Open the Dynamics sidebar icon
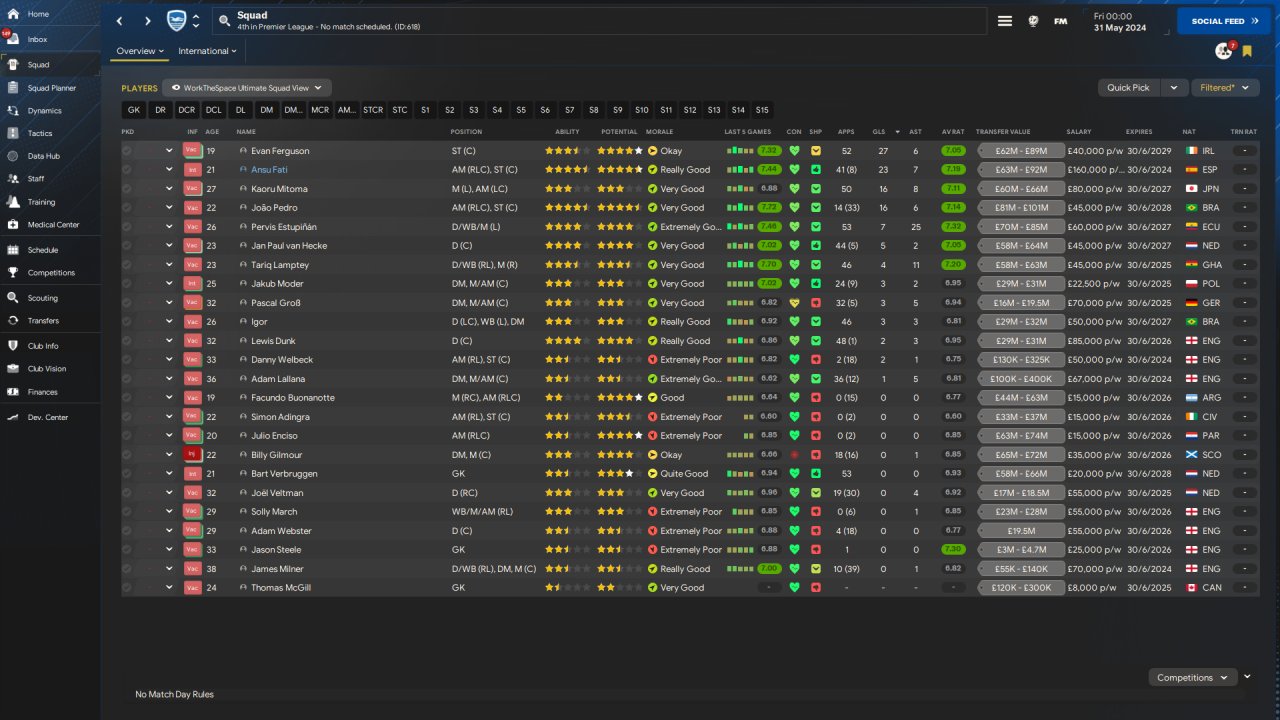Image resolution: width=1280 pixels, height=720 pixels. coord(13,111)
